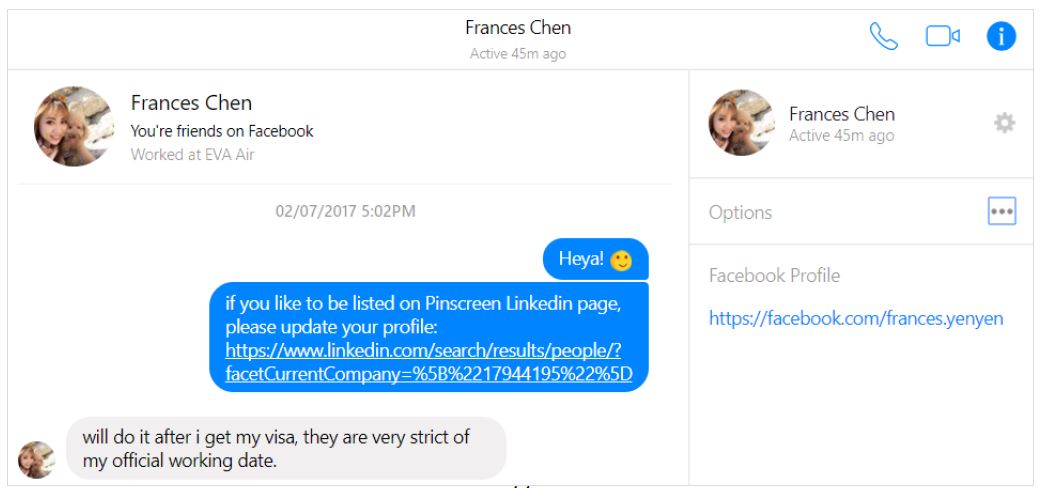Select the "Heya!" message bubble
Image resolution: width=1055 pixels, height=488 pixels.
coord(582,260)
